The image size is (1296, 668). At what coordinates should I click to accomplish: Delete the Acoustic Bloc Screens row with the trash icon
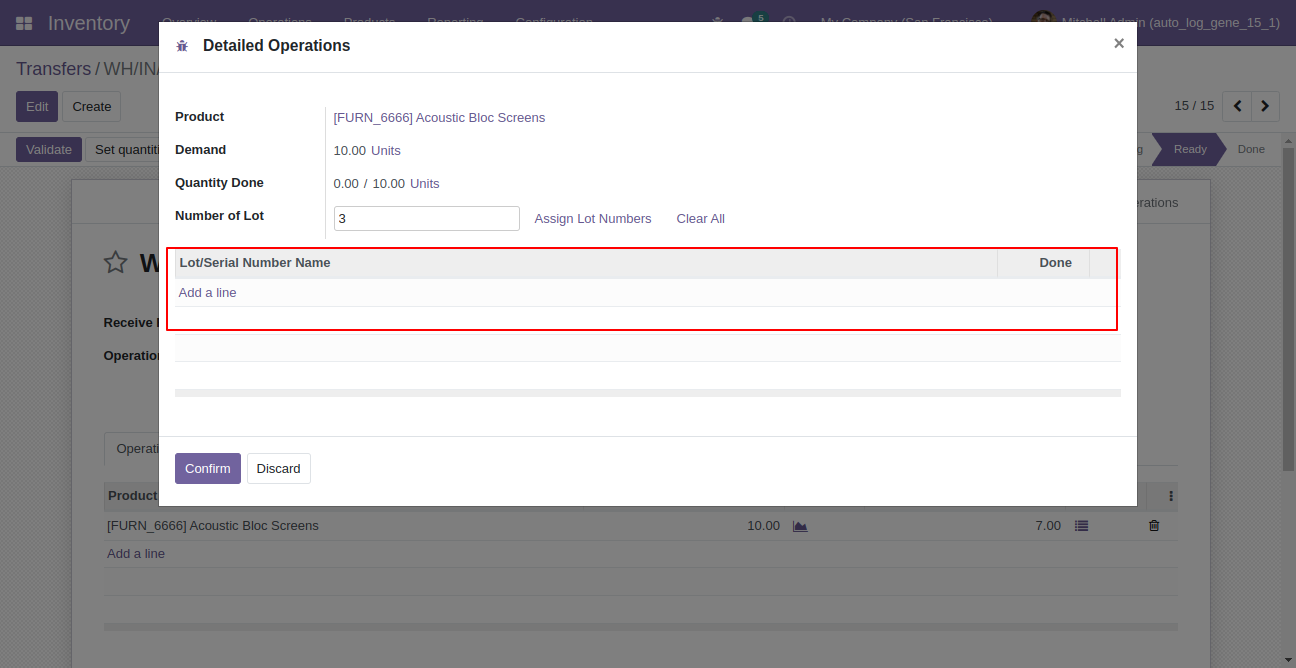coord(1154,526)
